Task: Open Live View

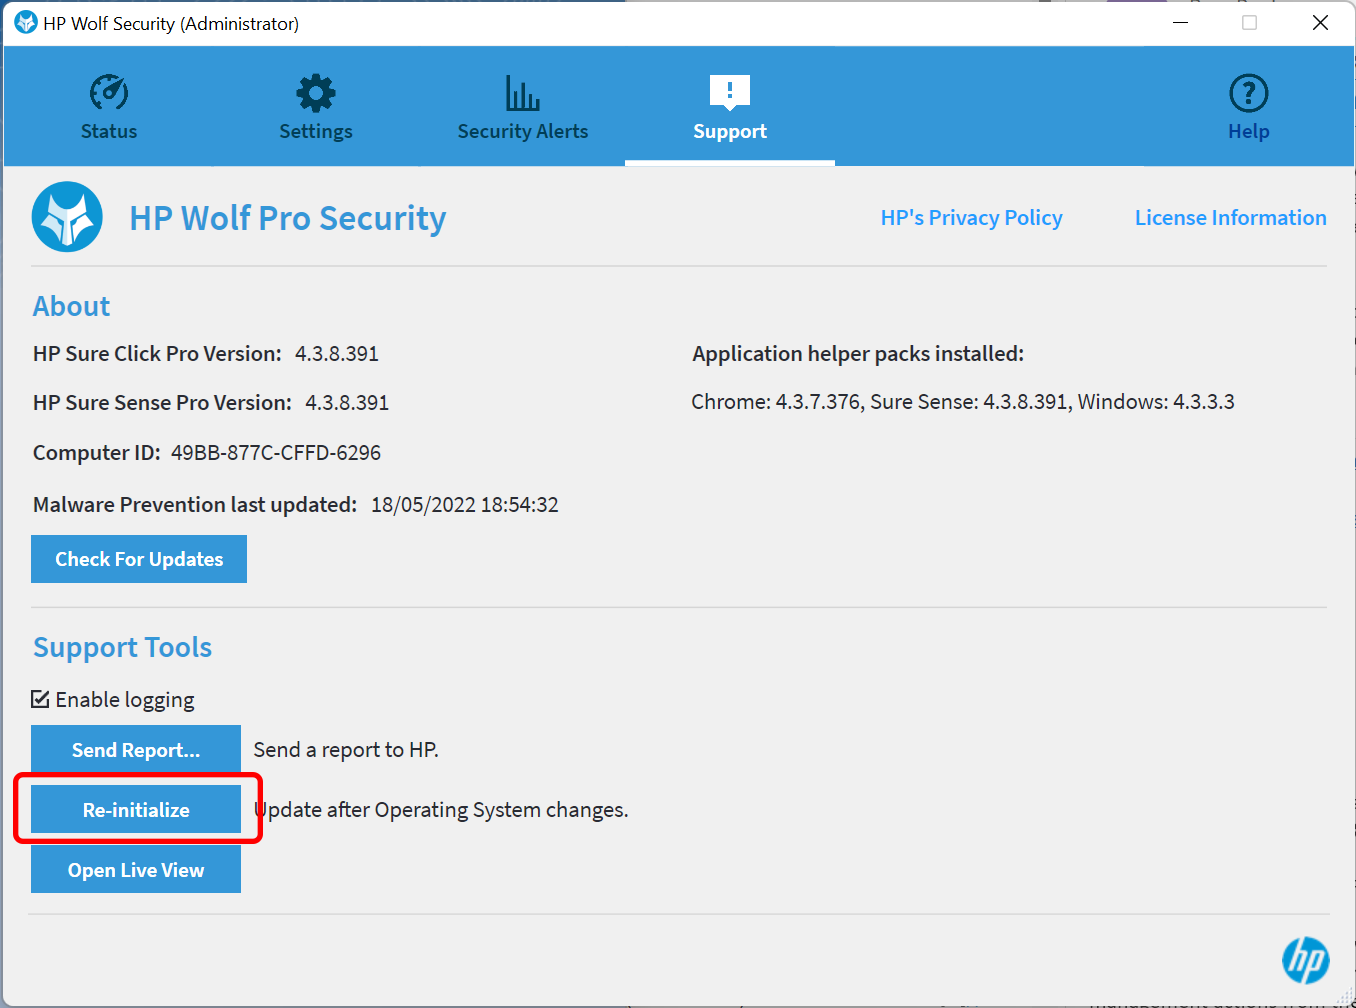Action: [135, 869]
